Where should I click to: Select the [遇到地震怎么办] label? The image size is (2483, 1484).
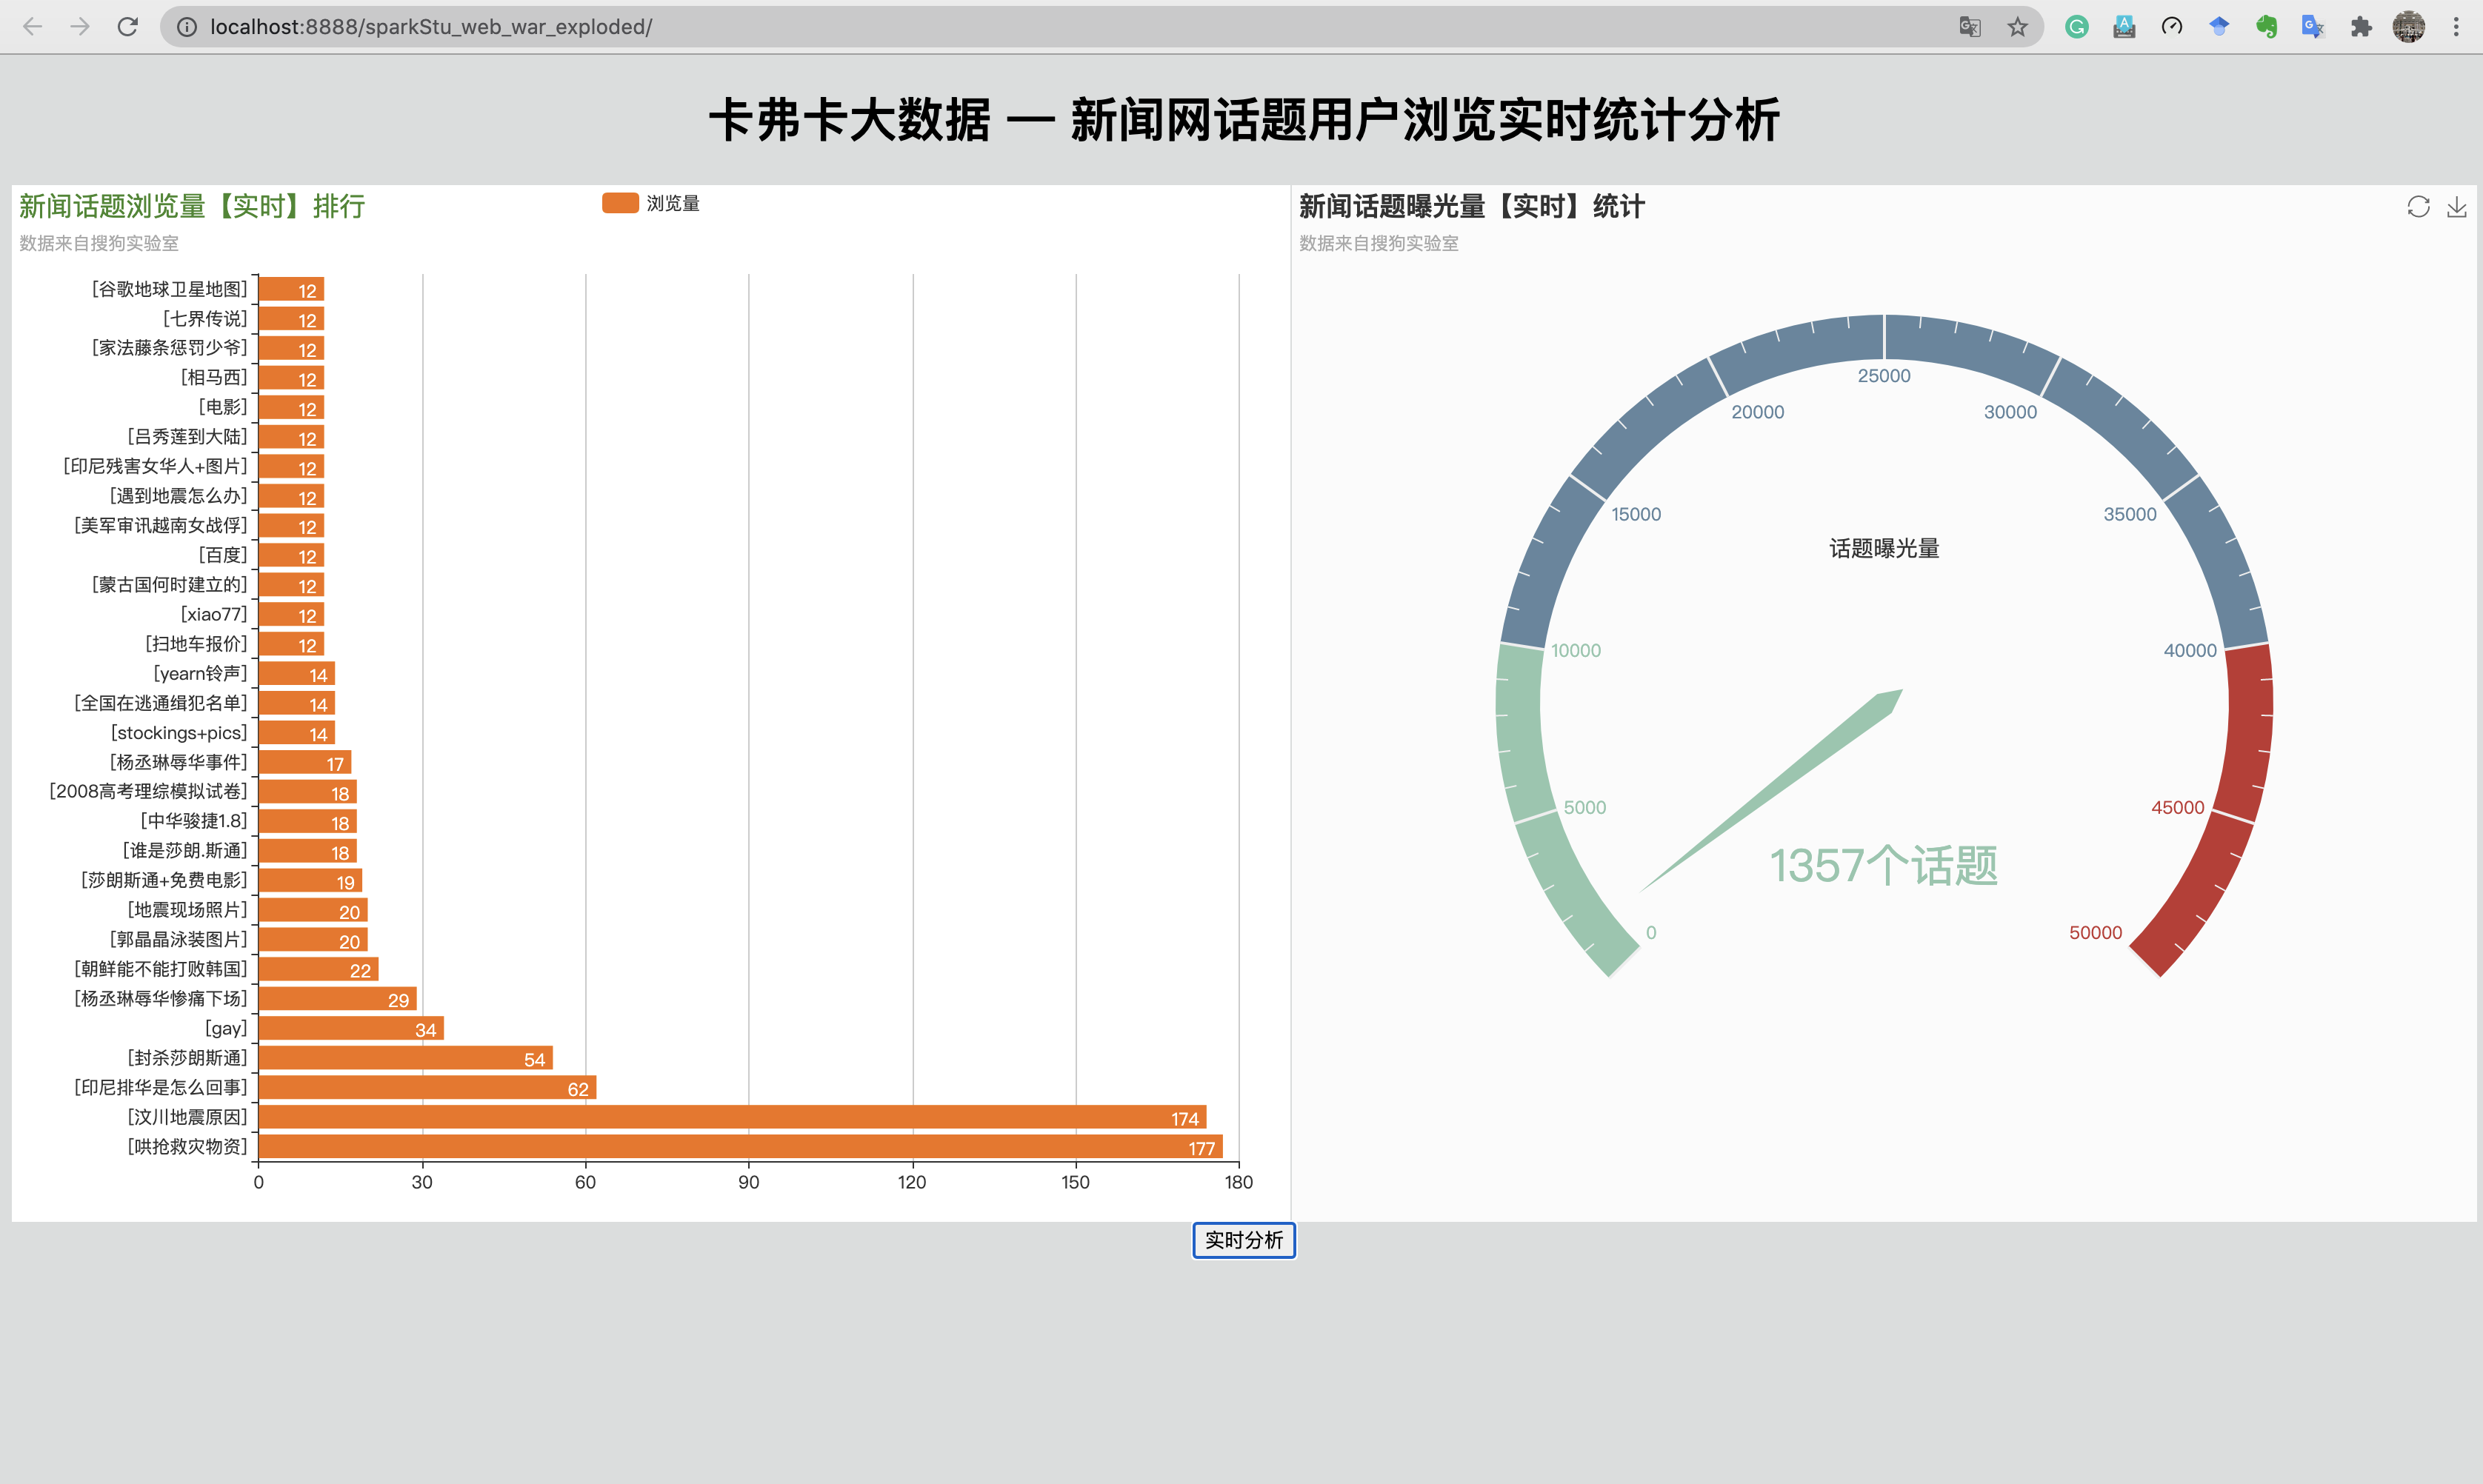[x=178, y=495]
